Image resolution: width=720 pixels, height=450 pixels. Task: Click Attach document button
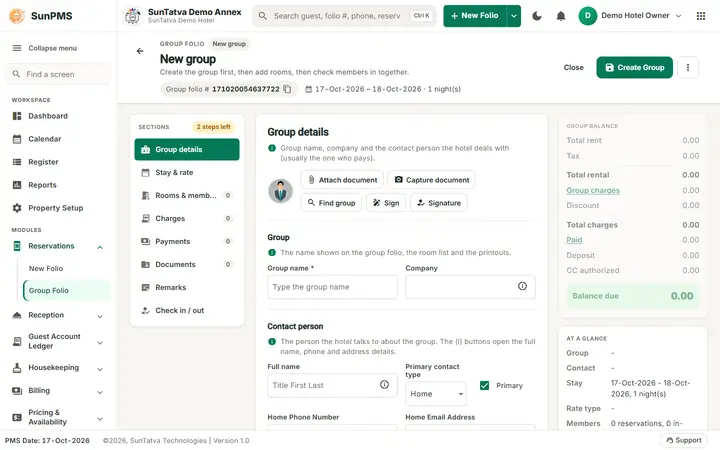pos(342,180)
